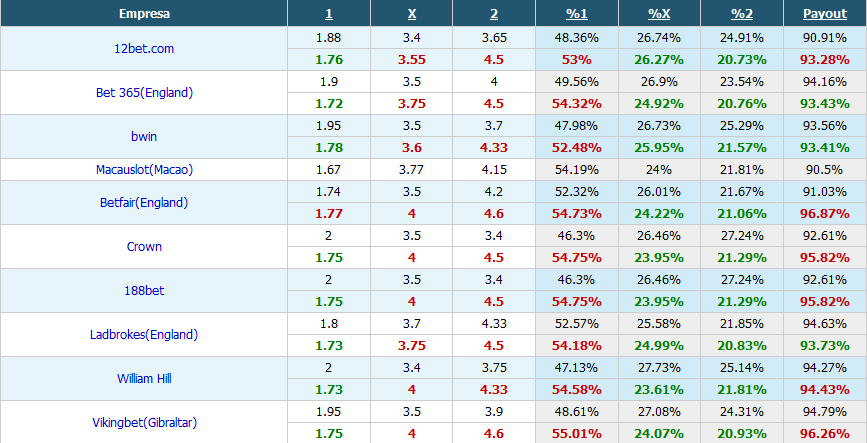Open the 12bet.com bookmaker link
This screenshot has width=867, height=443.
[144, 49]
